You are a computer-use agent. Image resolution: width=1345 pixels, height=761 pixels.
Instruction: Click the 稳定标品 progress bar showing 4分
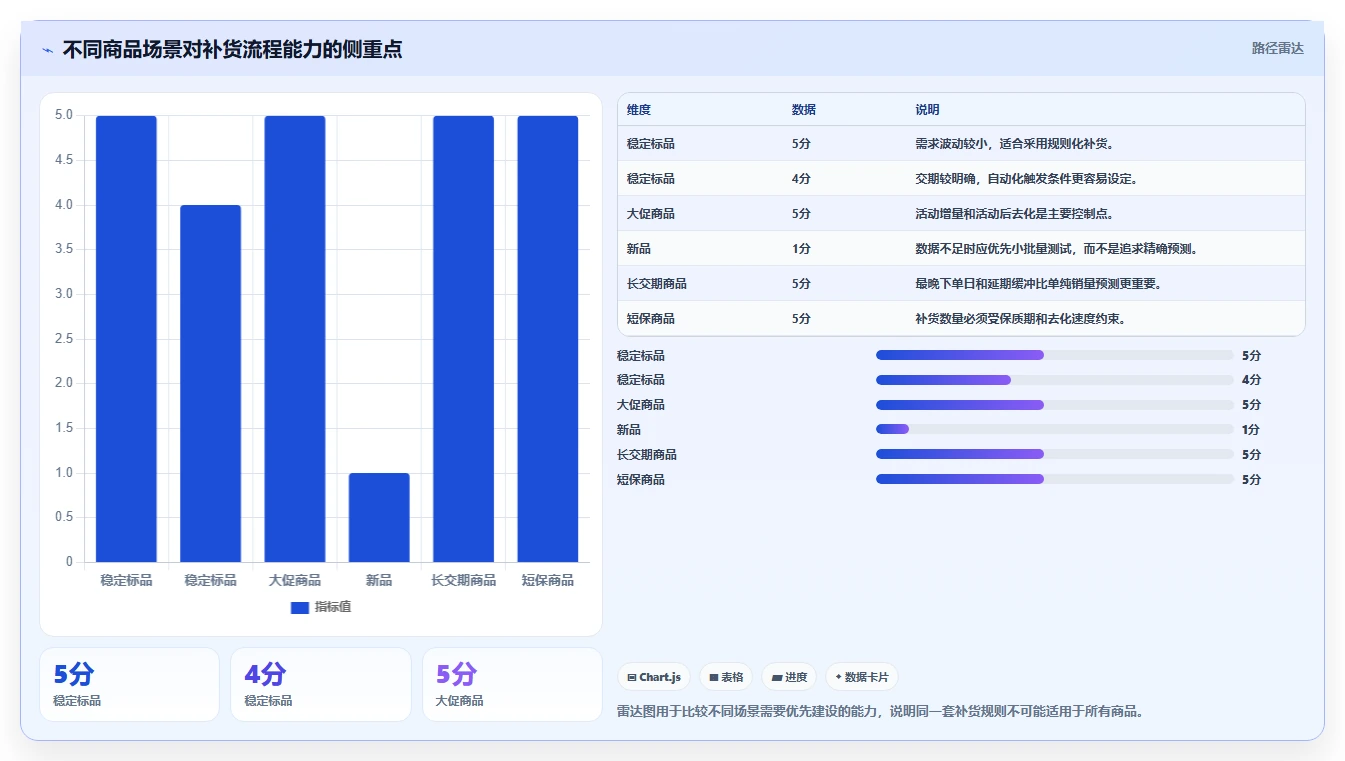[1055, 380]
